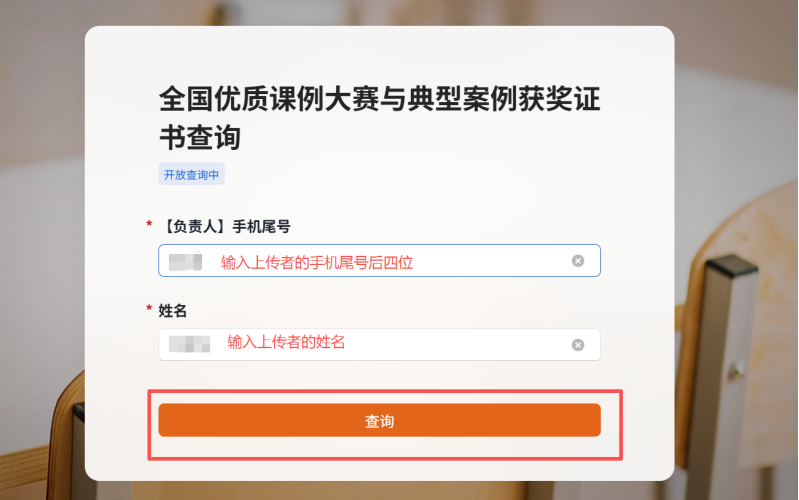Viewport: 799px width, 500px height.
Task: Click the 全国优质课例大赛 title heading
Action: coord(379,101)
